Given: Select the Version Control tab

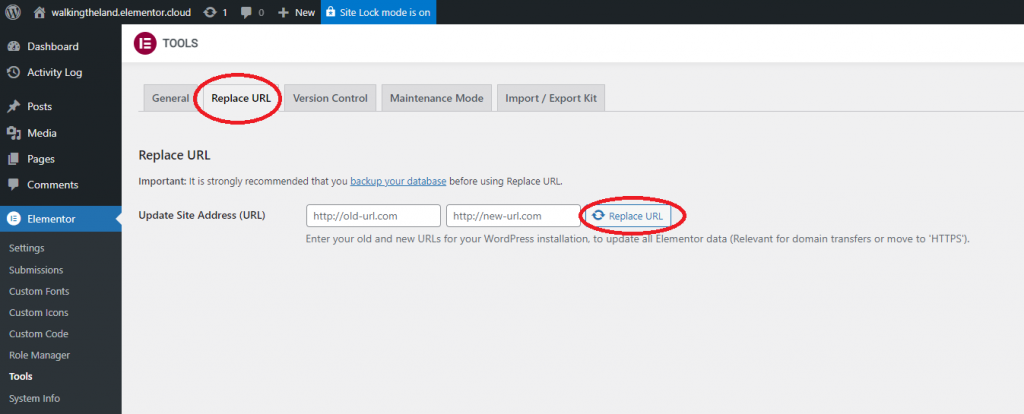Looking at the screenshot, I should point(329,98).
